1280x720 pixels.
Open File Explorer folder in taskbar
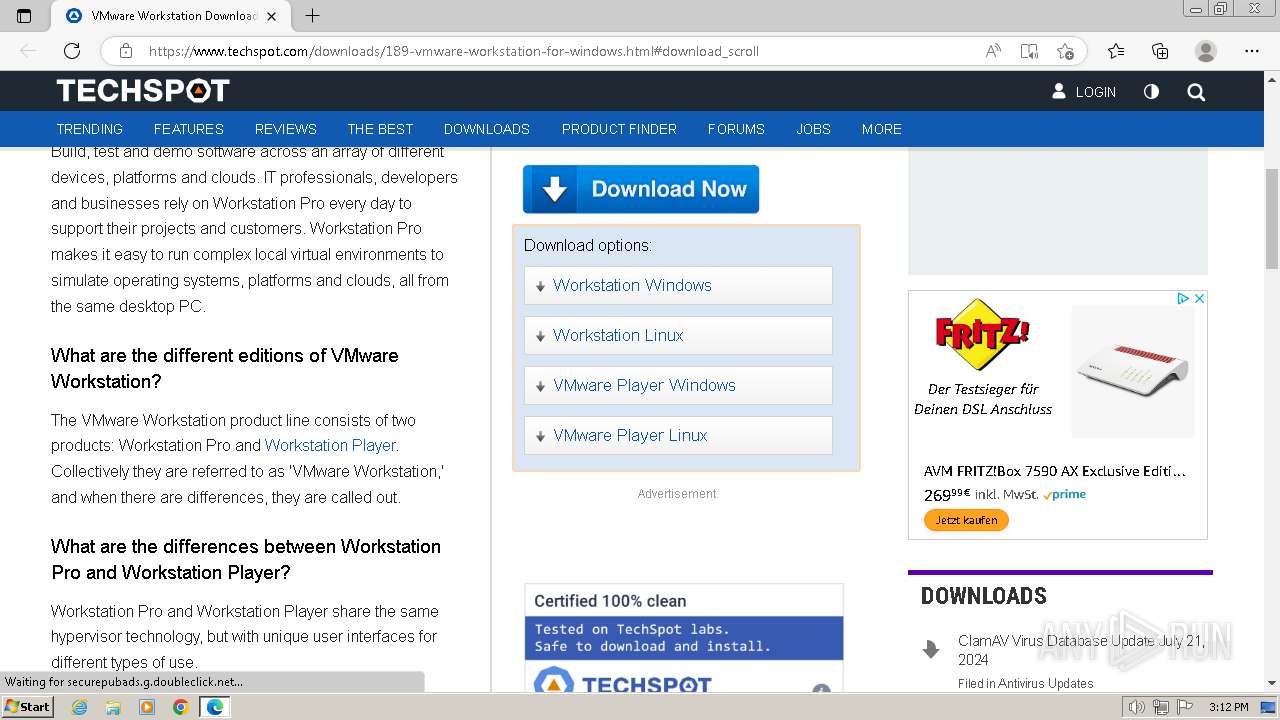tap(113, 707)
